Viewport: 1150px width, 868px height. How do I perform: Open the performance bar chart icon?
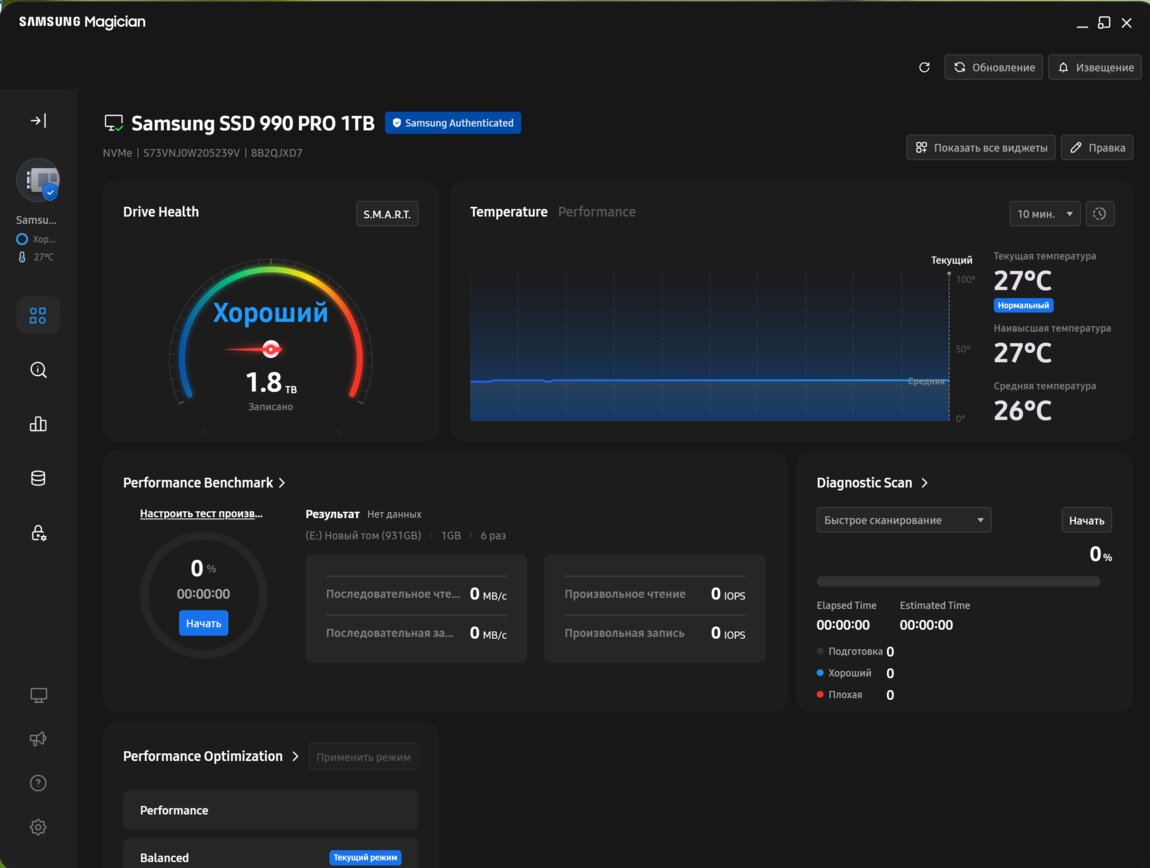[x=38, y=424]
